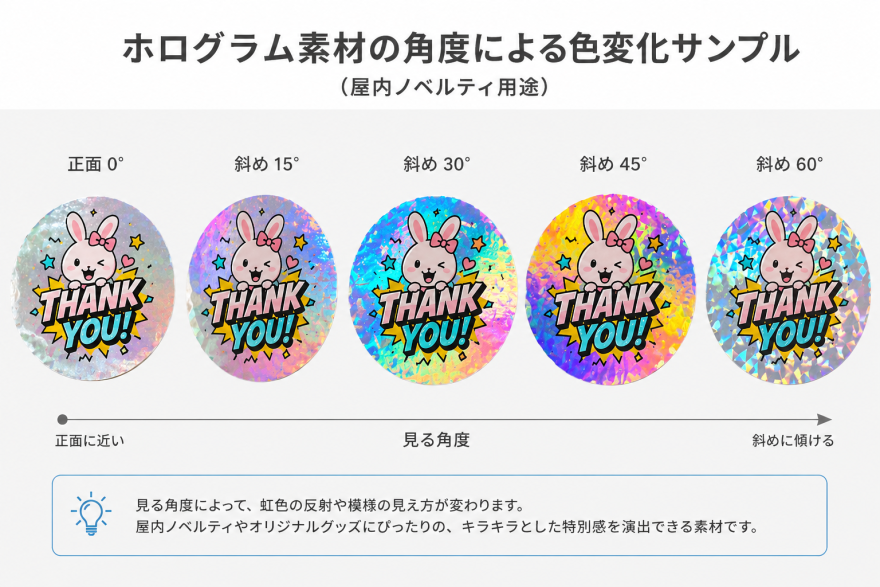Viewport: 880px width, 587px height.
Task: Click the 斜め 60° angle label
Action: tap(789, 164)
